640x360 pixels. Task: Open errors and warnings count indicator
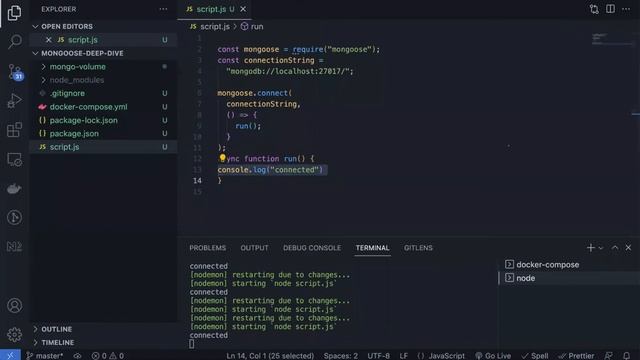108,356
